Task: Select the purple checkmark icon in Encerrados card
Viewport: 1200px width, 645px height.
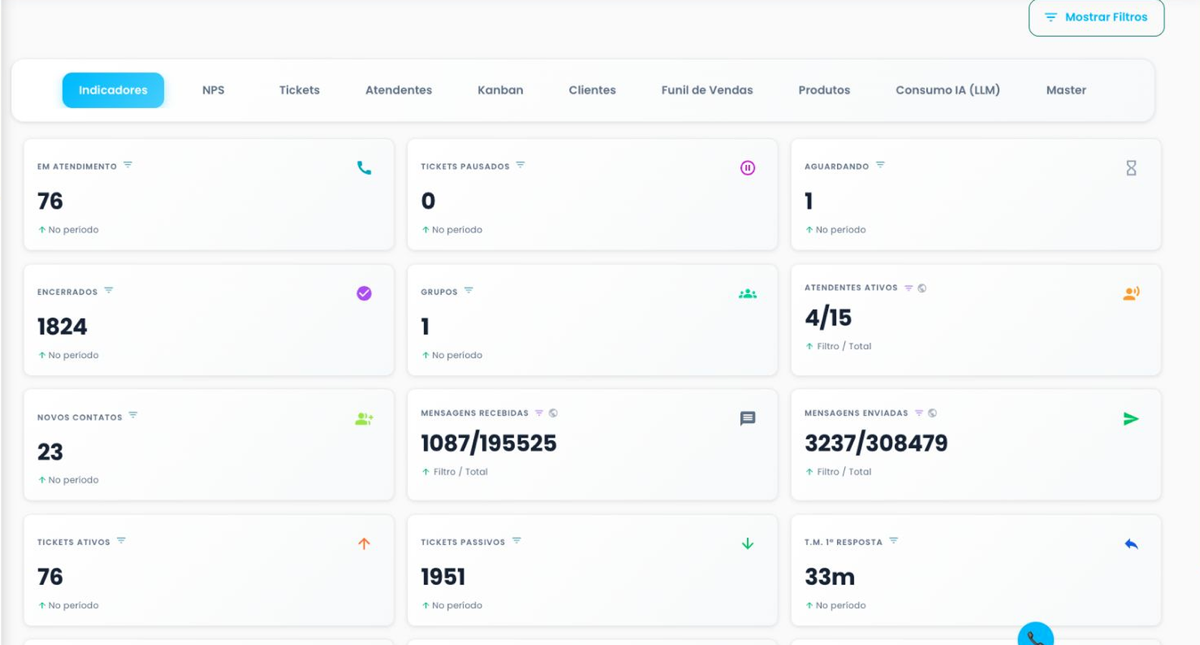Action: 364,293
